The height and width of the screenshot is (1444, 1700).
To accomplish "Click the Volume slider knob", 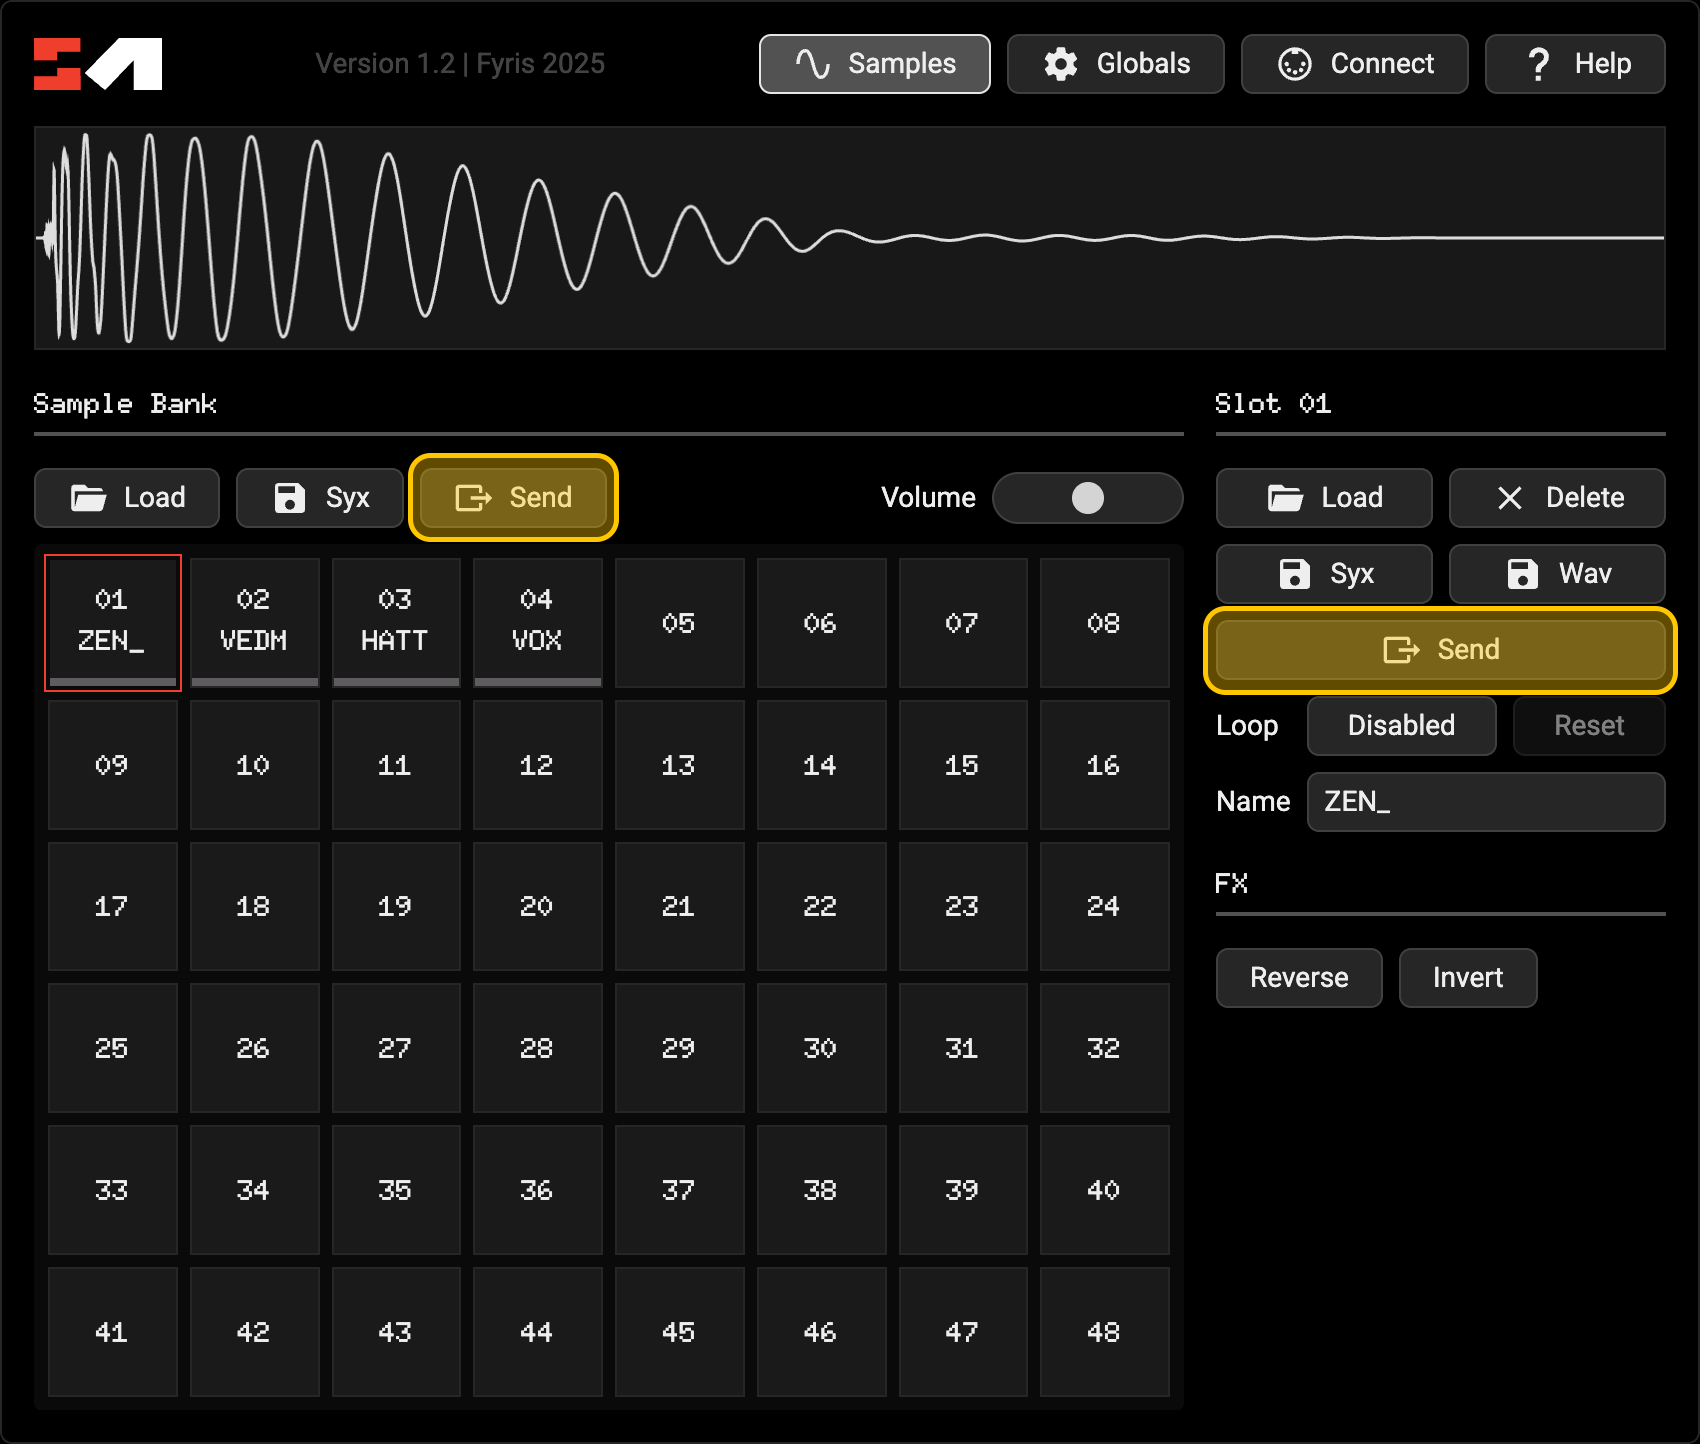I will (1088, 498).
